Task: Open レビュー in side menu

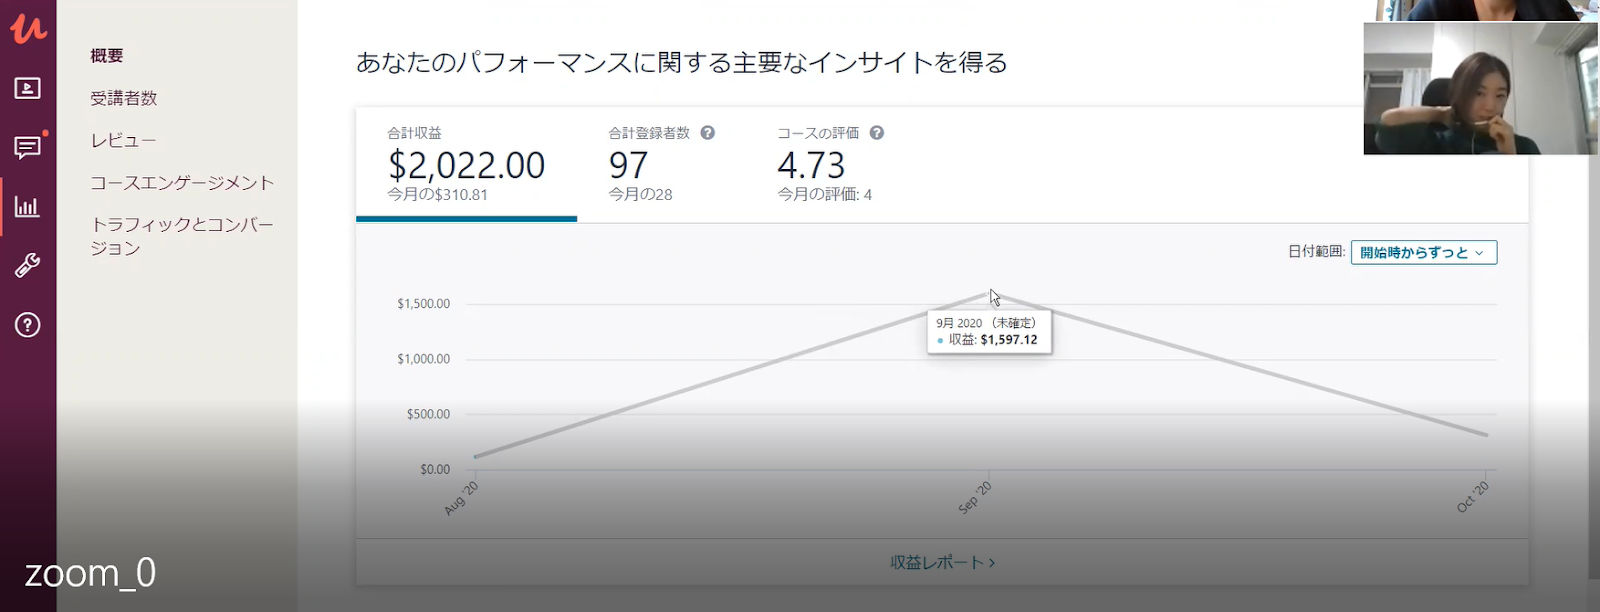Action: (123, 140)
